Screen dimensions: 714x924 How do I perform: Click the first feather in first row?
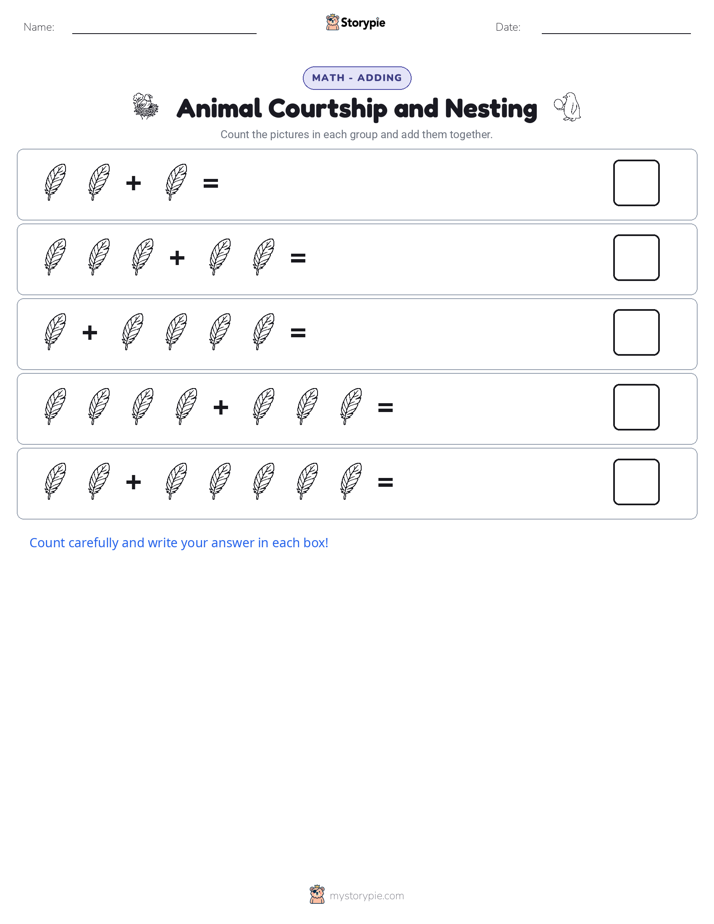click(55, 182)
